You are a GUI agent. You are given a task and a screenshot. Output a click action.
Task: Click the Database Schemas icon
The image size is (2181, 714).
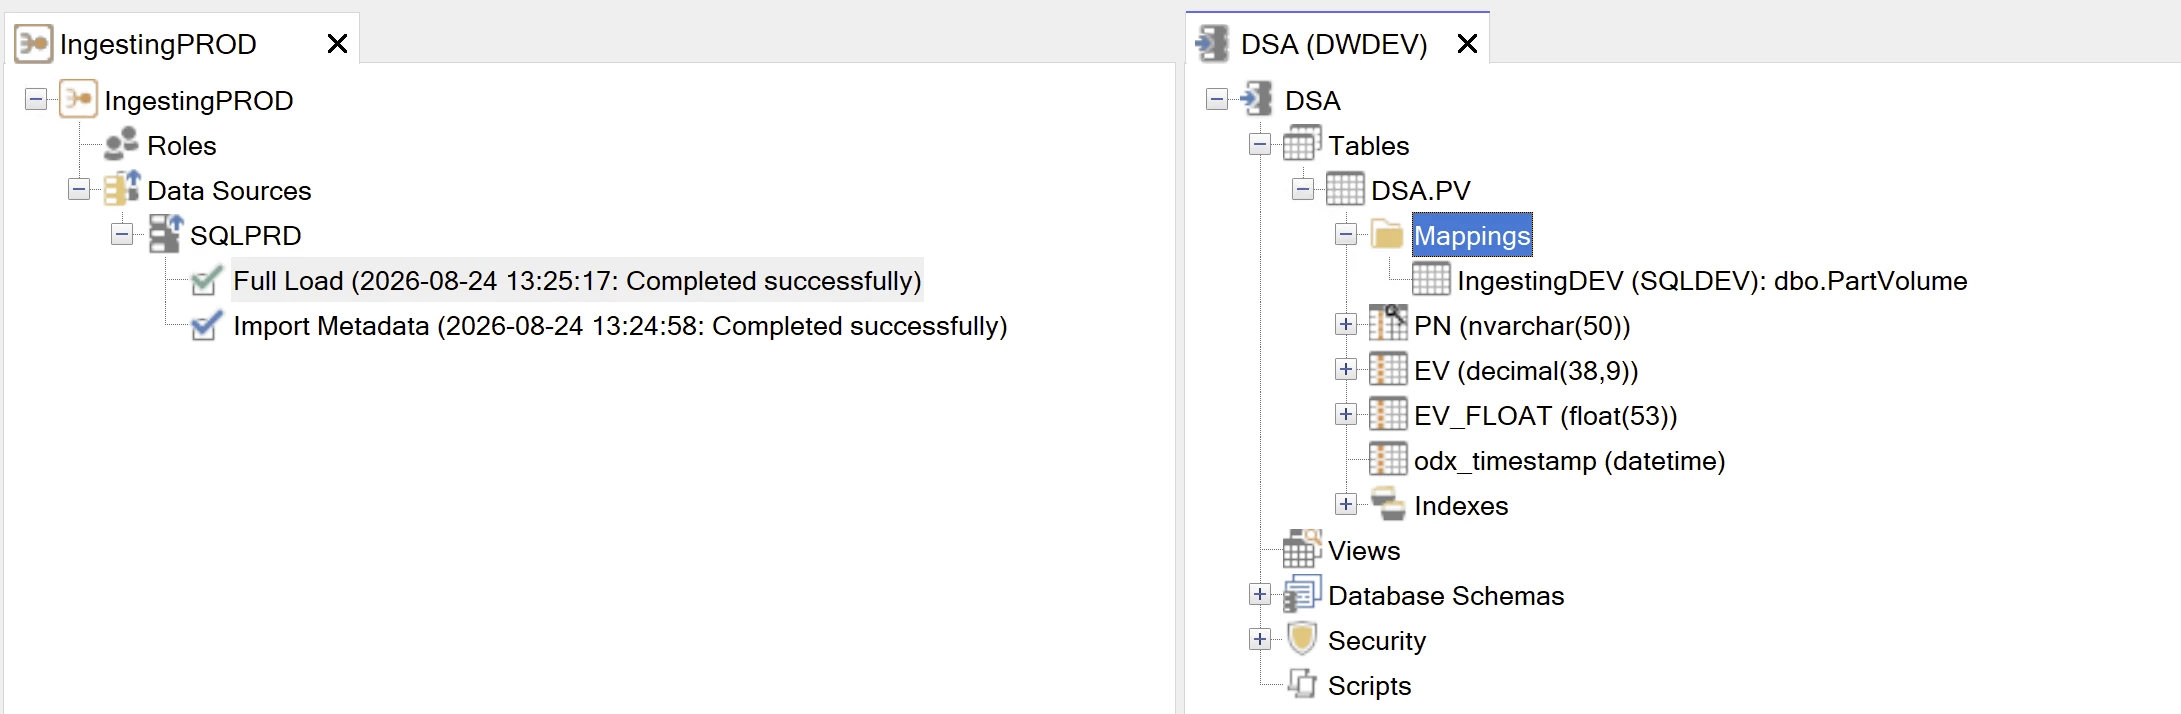1302,594
